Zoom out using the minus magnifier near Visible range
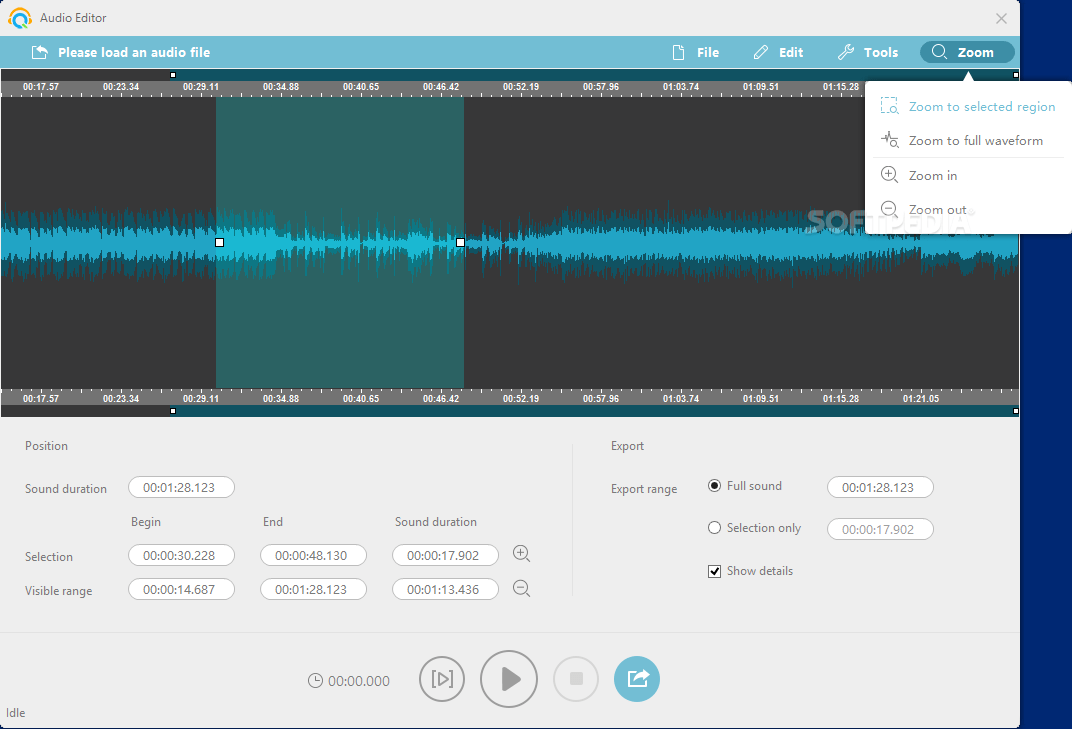Screen dimensions: 1072x729 [521, 589]
